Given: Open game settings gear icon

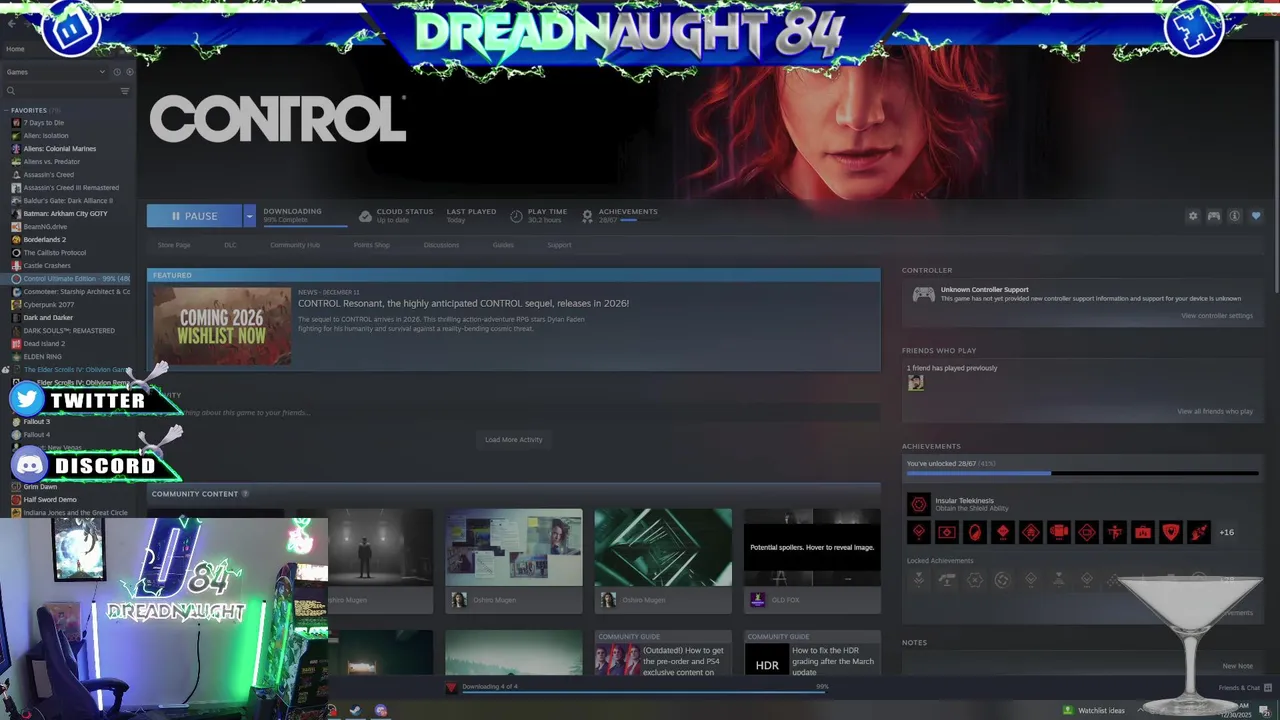Looking at the screenshot, I should pos(1192,216).
